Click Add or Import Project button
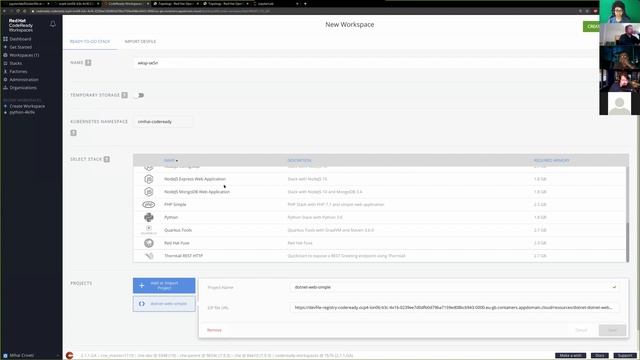 point(164,285)
